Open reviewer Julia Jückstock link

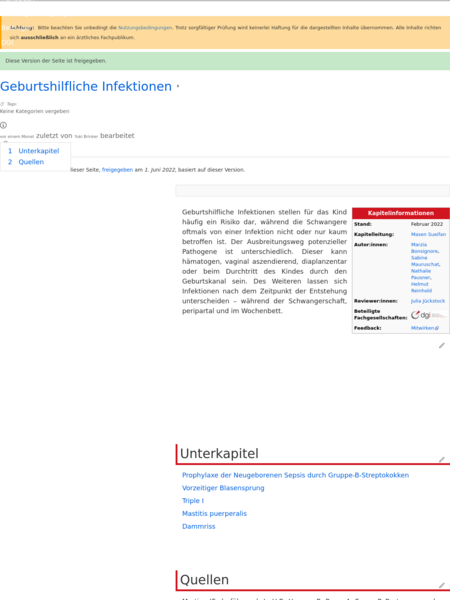tap(428, 301)
